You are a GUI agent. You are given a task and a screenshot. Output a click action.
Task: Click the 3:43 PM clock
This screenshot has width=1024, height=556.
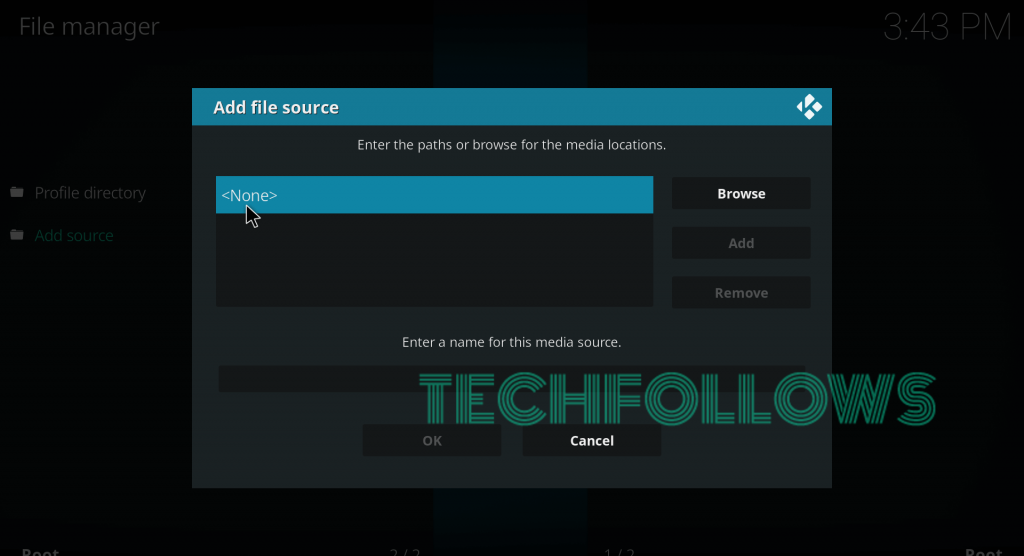coord(947,27)
